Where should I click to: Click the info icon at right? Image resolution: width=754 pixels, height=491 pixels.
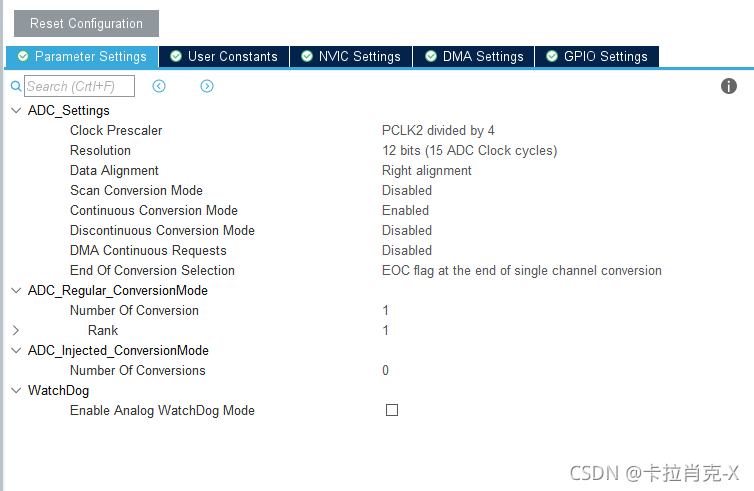point(729,86)
